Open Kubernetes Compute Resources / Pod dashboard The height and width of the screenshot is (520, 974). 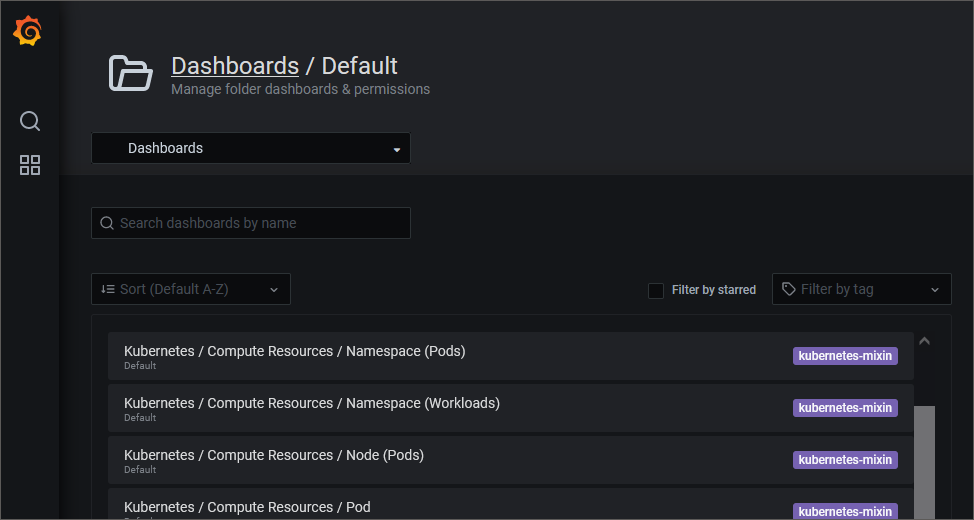(x=247, y=507)
